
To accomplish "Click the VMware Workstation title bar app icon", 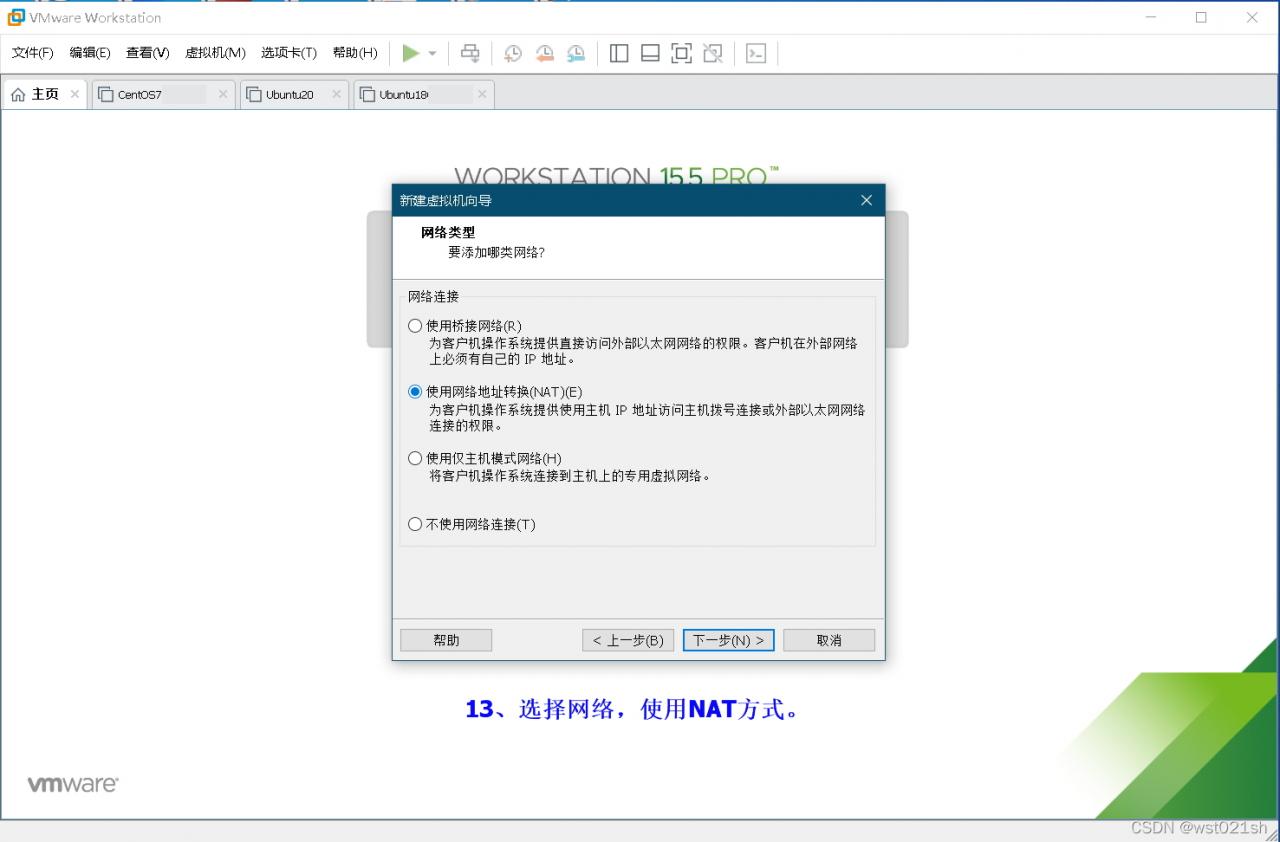I will tap(16, 17).
